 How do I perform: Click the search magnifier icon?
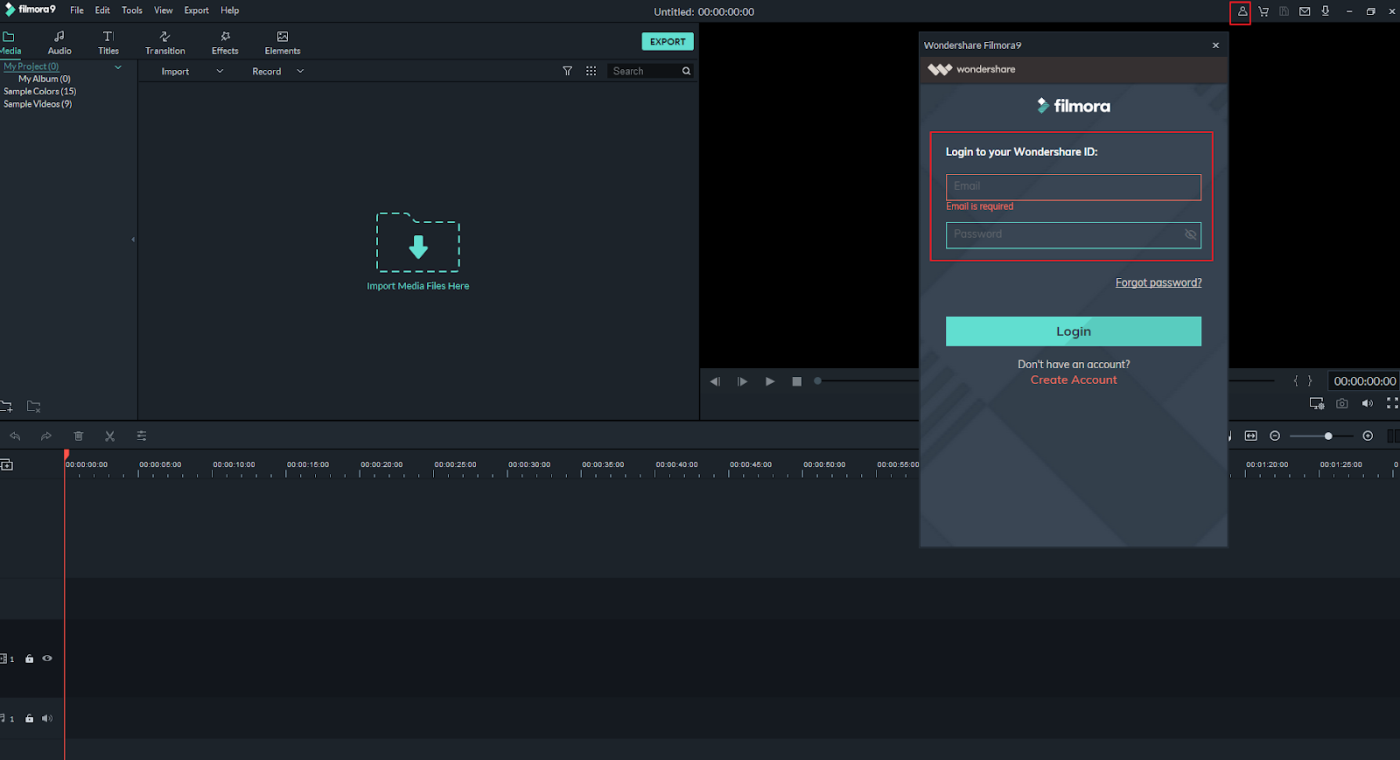click(x=686, y=71)
